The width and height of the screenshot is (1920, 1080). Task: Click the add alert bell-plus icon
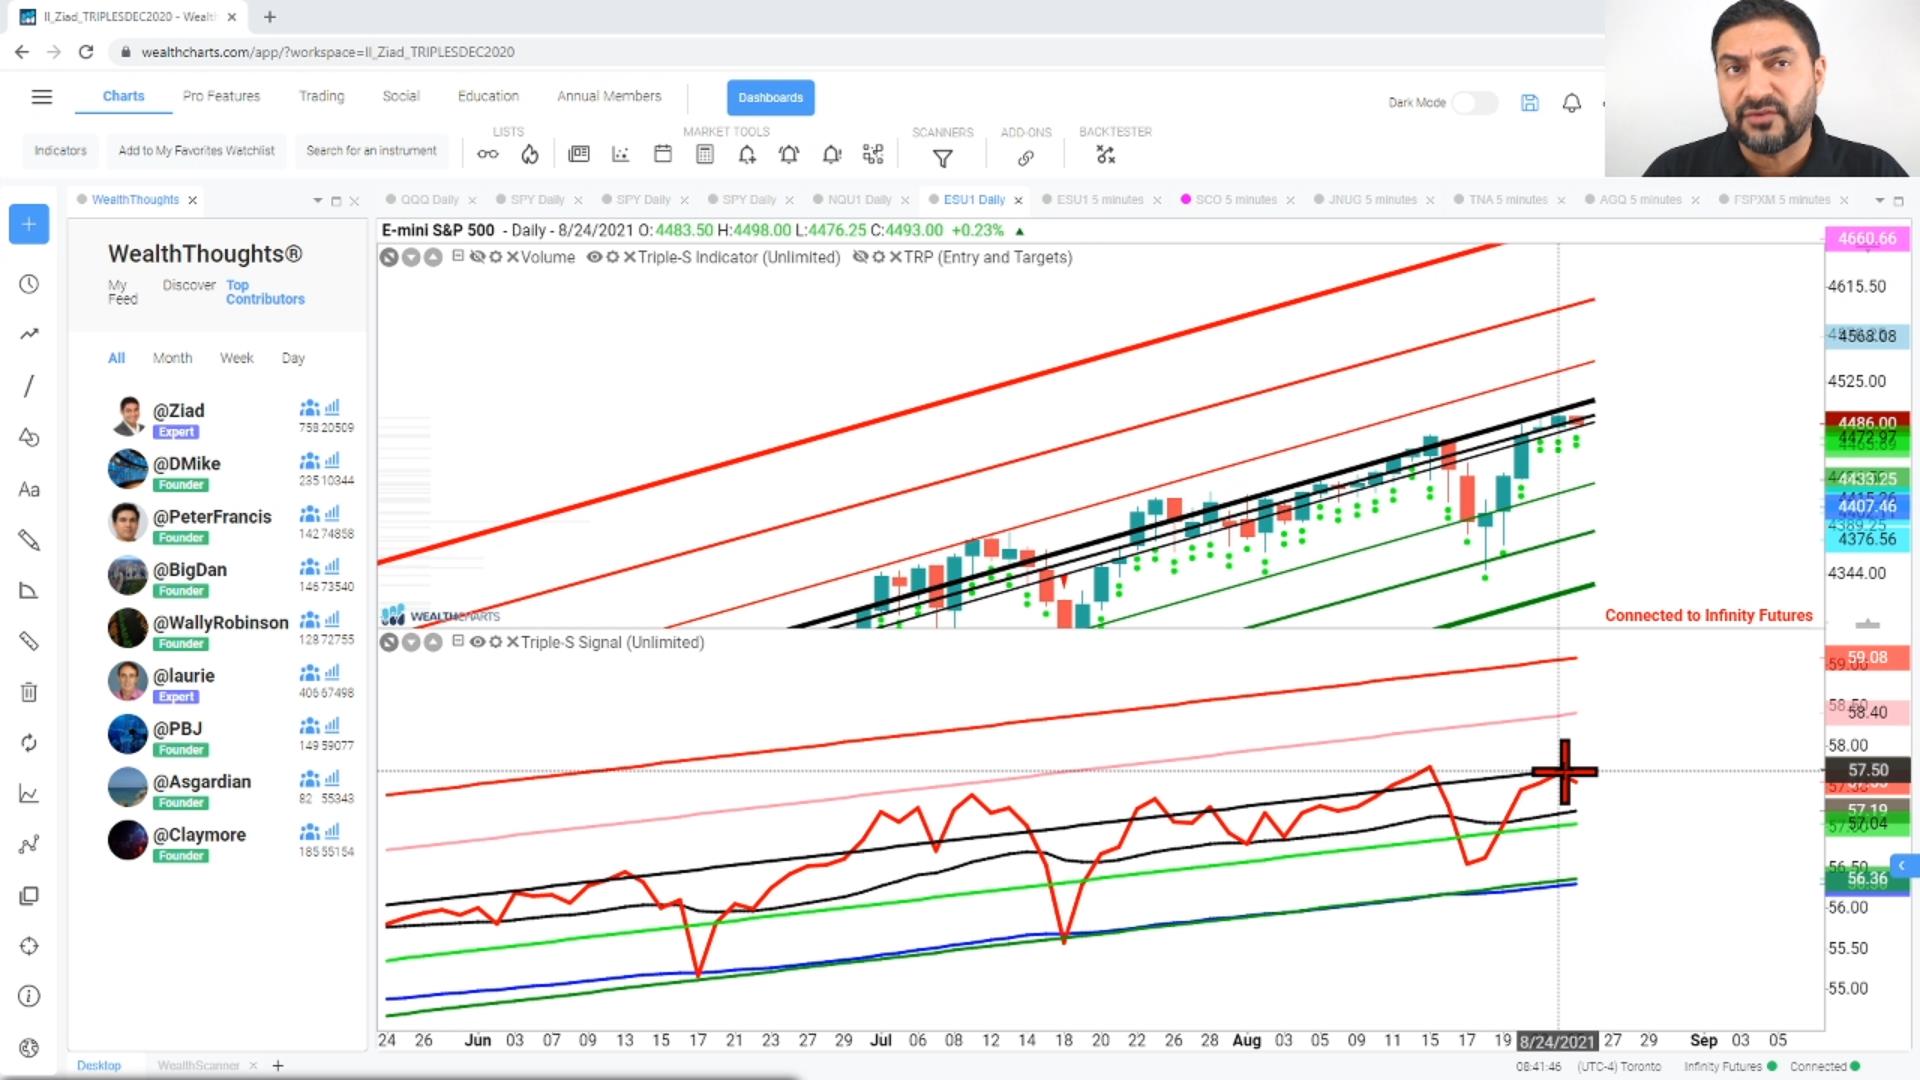pos(746,154)
